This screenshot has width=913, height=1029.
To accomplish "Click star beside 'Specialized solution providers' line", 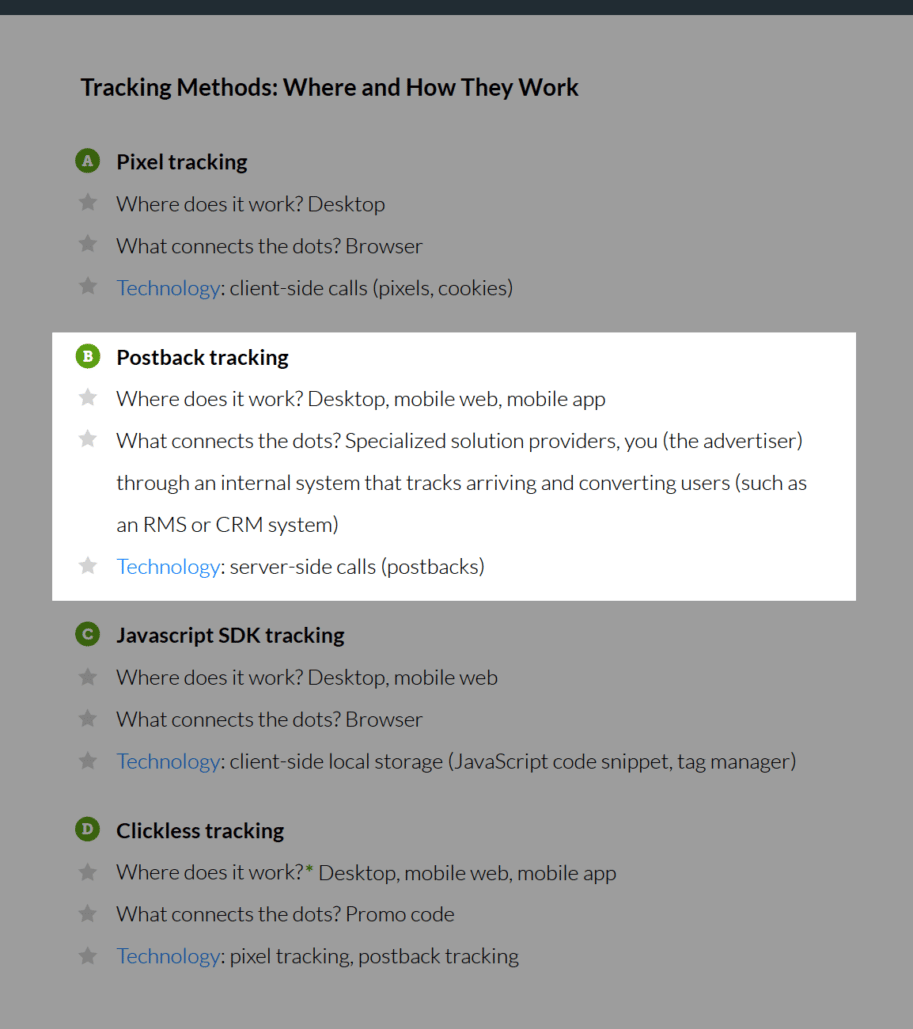I will [x=88, y=439].
